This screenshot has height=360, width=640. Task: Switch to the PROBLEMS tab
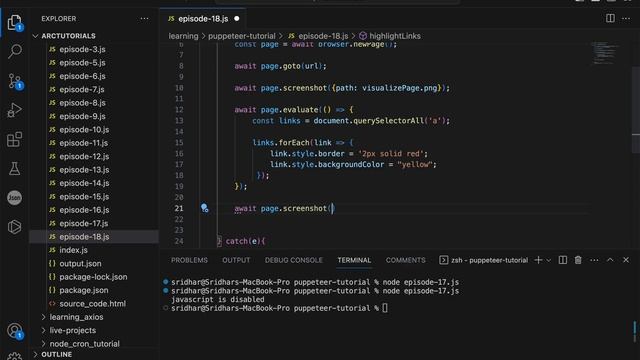pyautogui.click(x=189, y=260)
